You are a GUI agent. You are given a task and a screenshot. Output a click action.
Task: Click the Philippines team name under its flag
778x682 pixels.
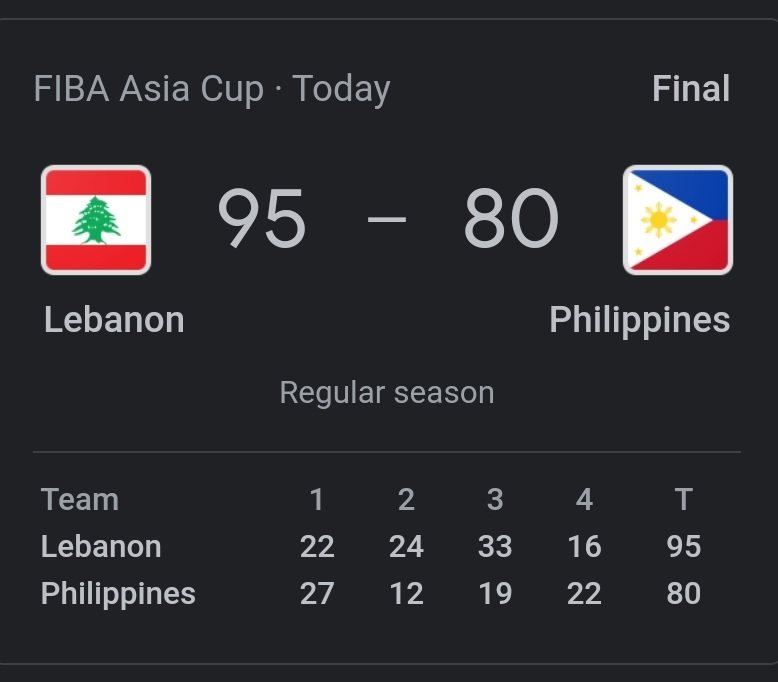pyautogui.click(x=639, y=320)
